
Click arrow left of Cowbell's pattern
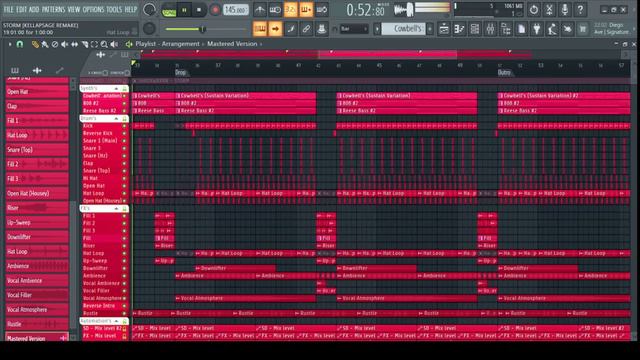point(377,29)
